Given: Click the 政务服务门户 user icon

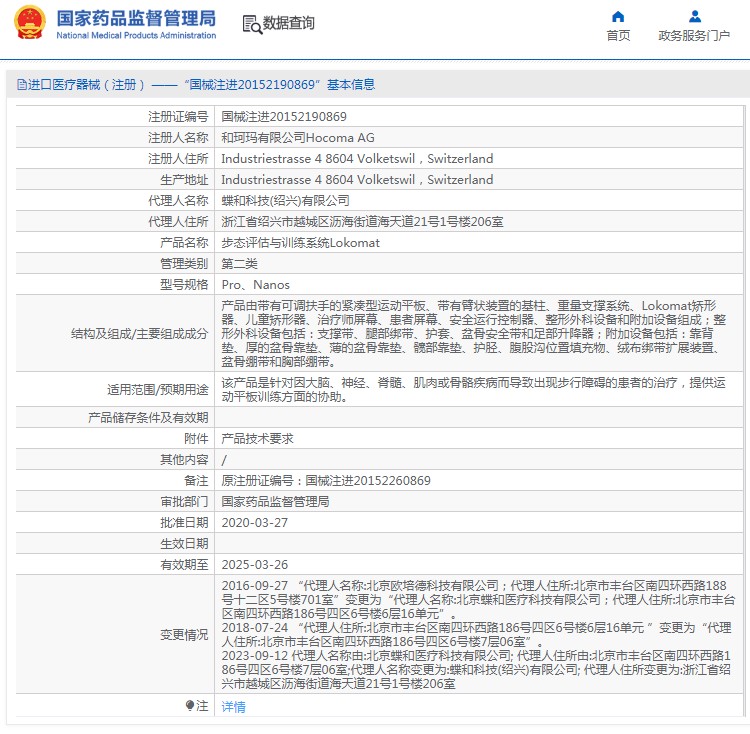Looking at the screenshot, I should click(695, 17).
